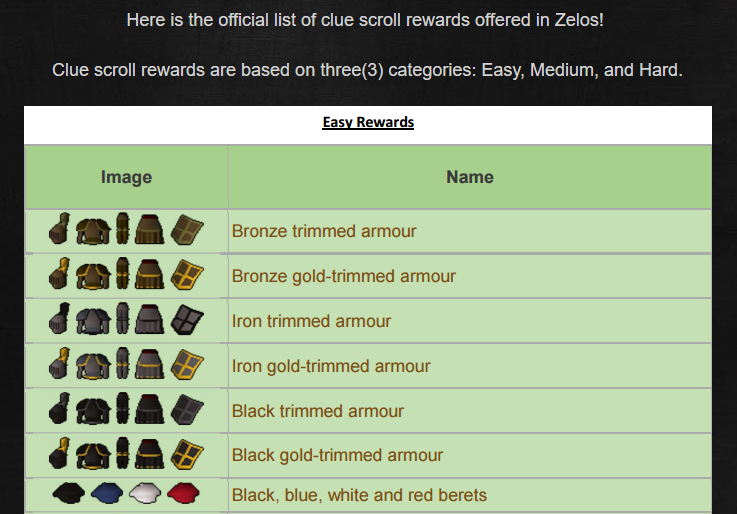Click the black beret icon

point(69,493)
